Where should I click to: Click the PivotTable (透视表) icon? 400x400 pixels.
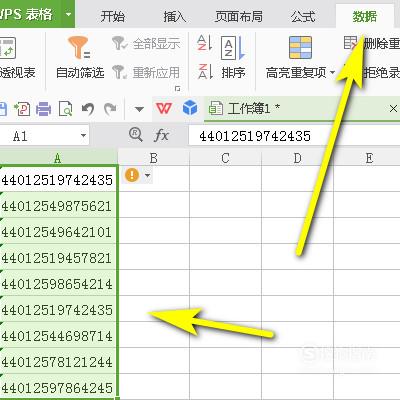click(7, 48)
